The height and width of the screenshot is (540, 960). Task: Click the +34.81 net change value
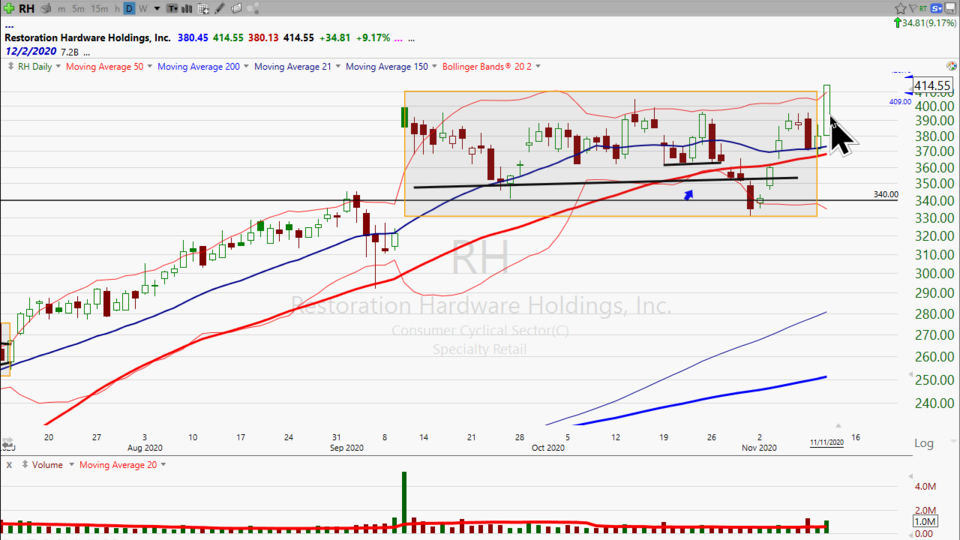pos(334,38)
